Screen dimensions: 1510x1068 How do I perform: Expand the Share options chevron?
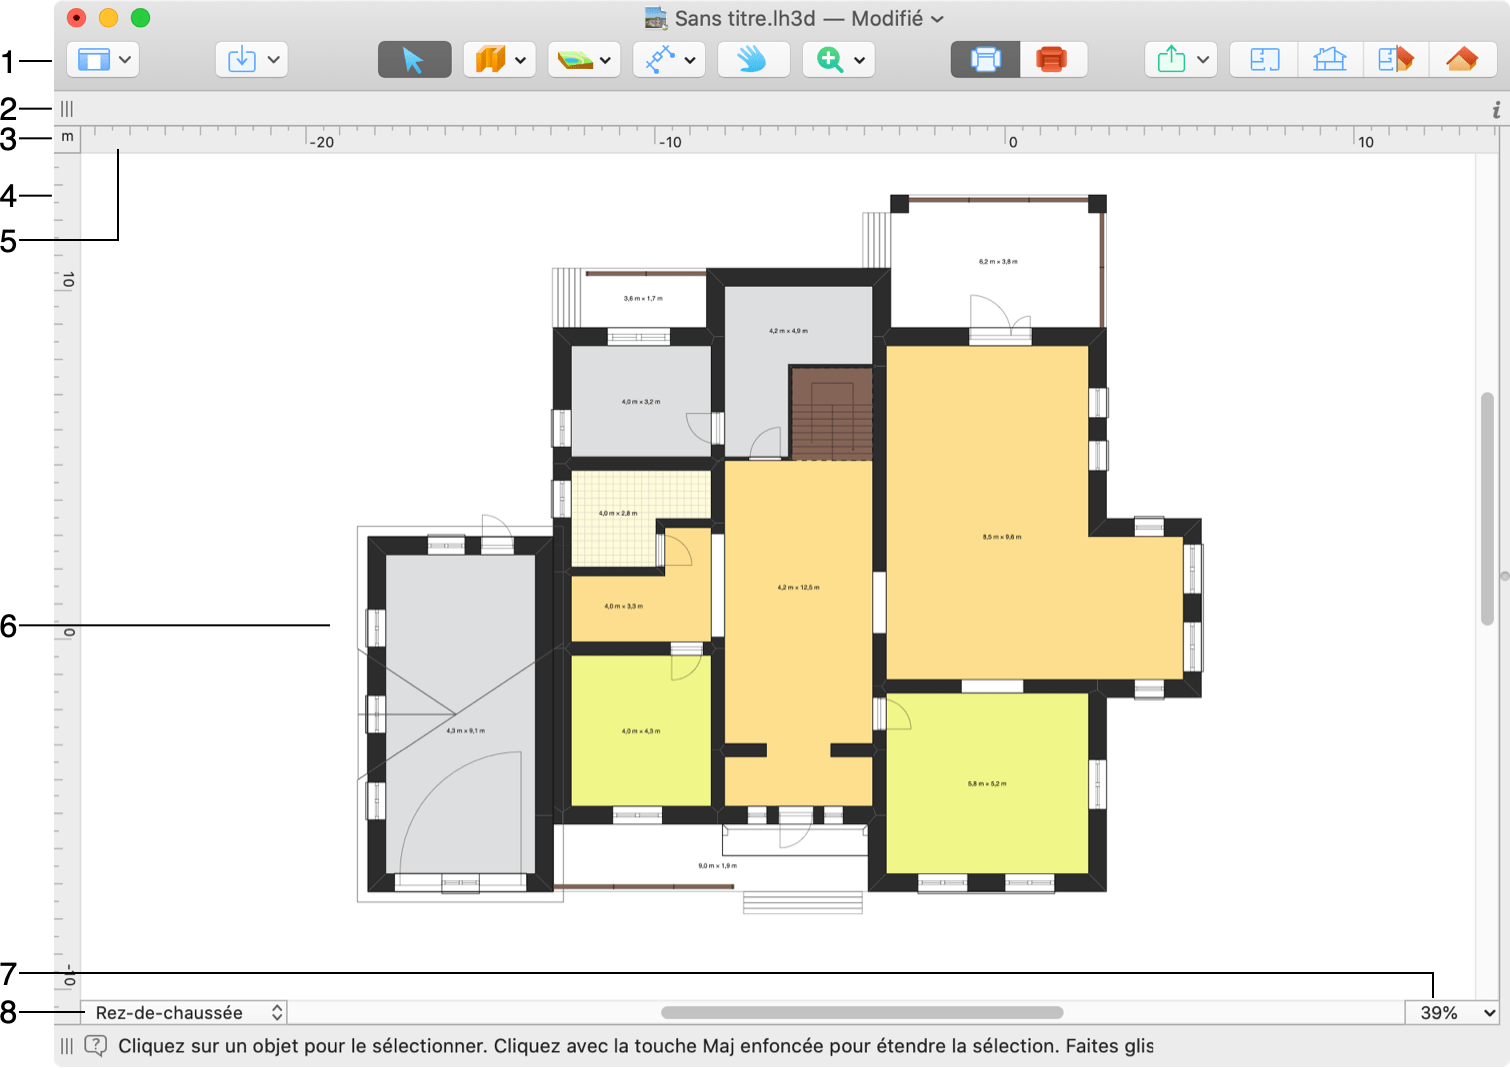pos(1203,60)
